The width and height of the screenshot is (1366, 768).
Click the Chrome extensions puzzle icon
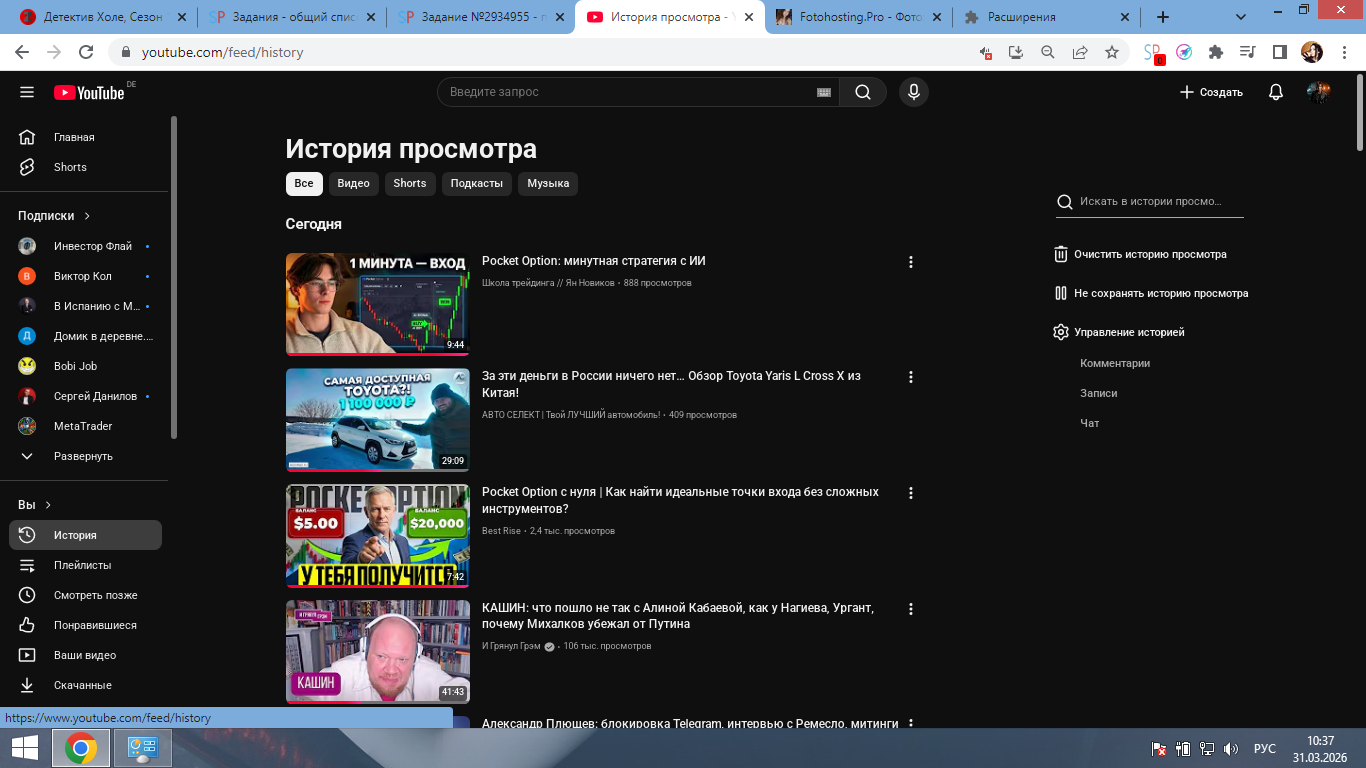1216,52
